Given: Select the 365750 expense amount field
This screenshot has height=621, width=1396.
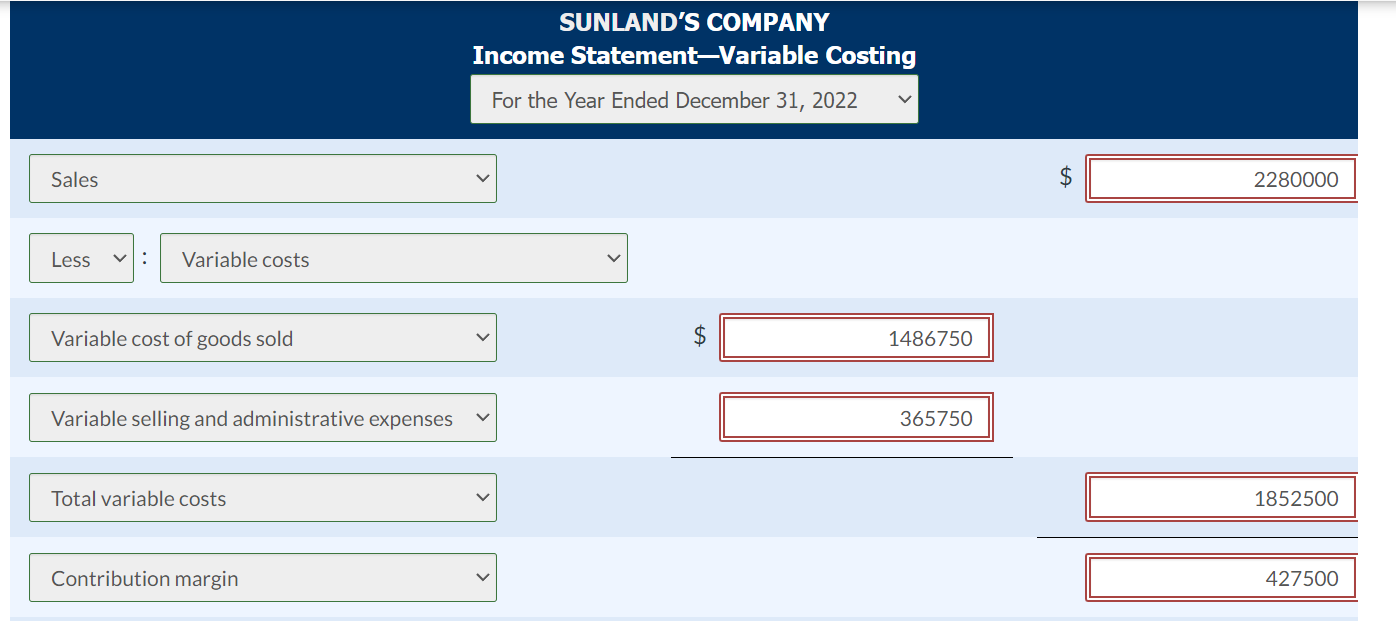Looking at the screenshot, I should click(856, 418).
